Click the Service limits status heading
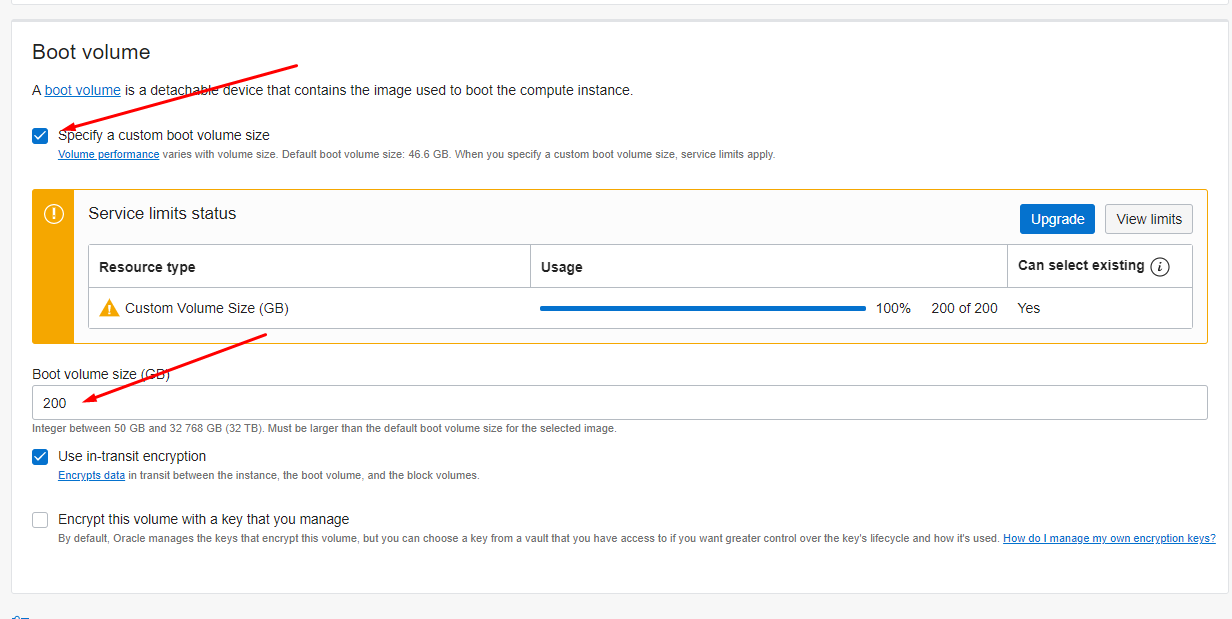 point(162,213)
